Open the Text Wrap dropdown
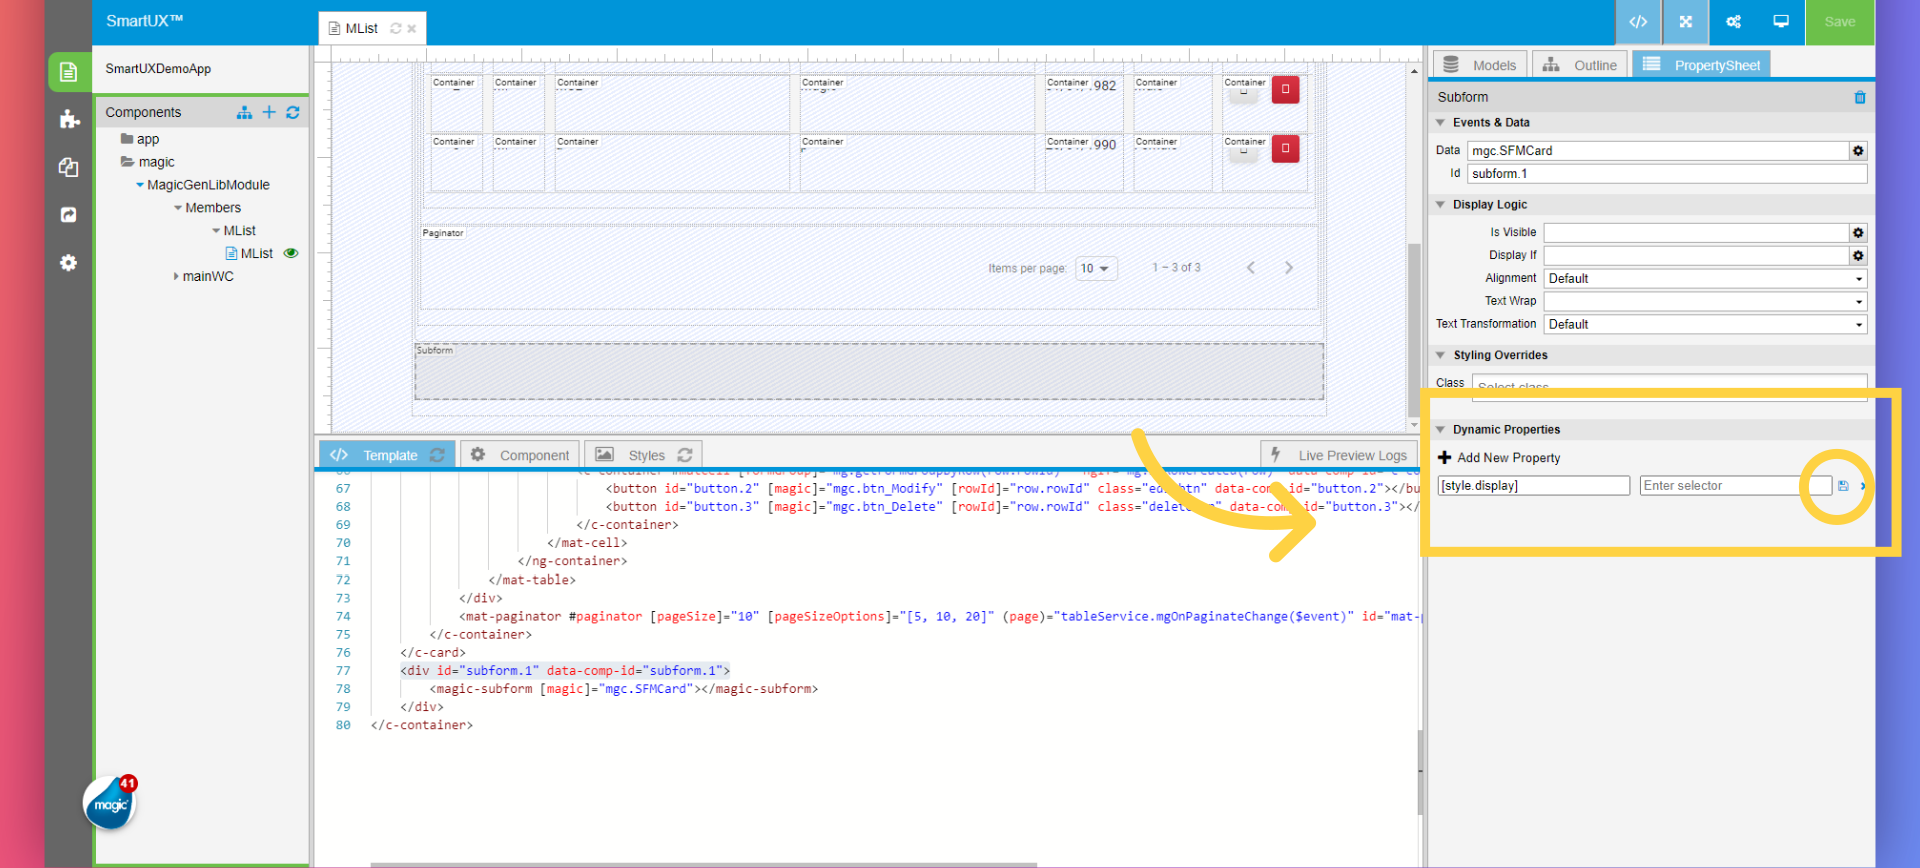 pos(1705,302)
